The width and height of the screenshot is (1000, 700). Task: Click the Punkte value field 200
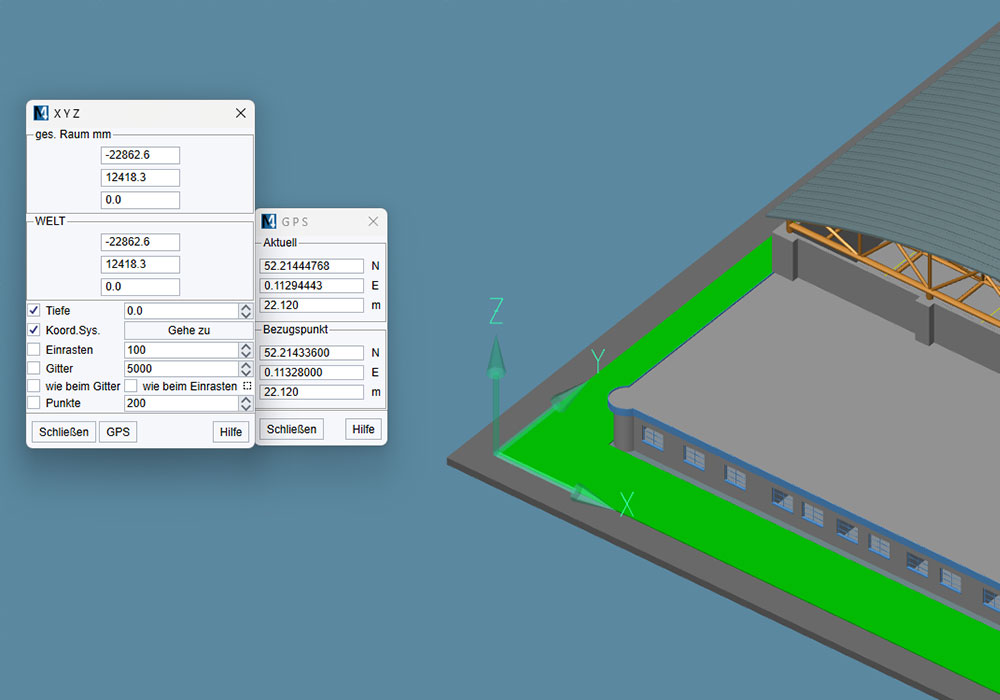tap(182, 403)
